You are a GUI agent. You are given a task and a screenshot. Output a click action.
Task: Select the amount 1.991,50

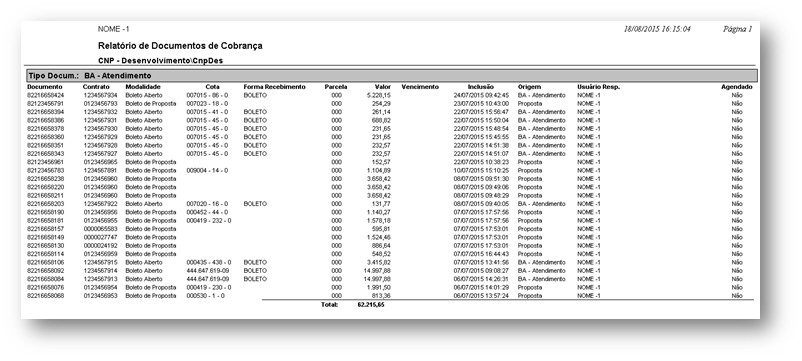point(379,287)
